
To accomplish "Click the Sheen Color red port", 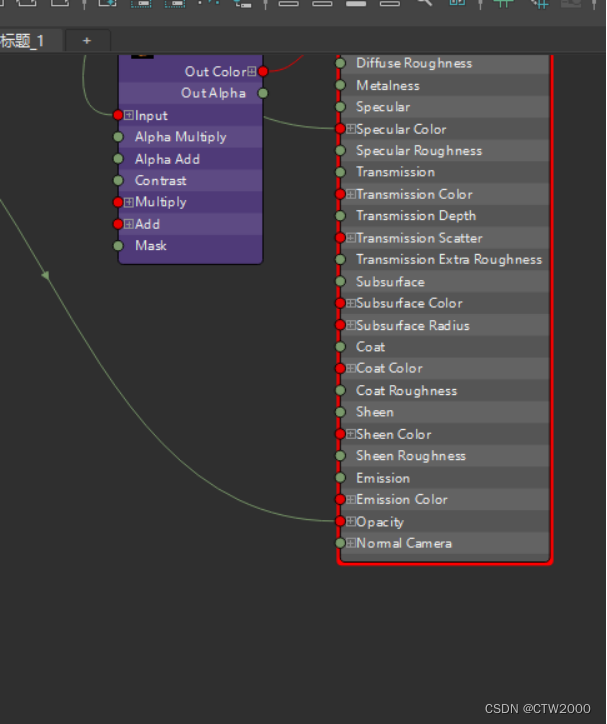I will point(341,434).
